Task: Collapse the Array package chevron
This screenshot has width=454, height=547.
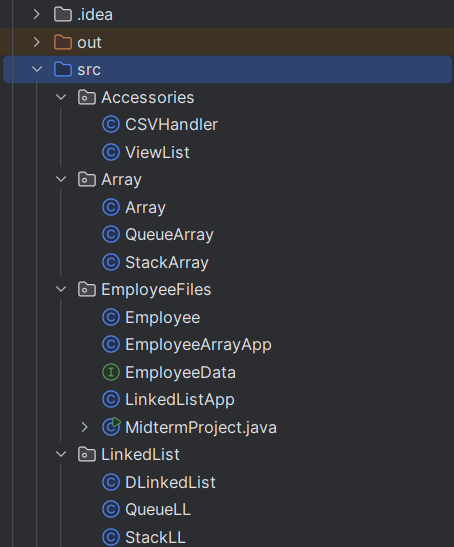Action: click(x=61, y=179)
